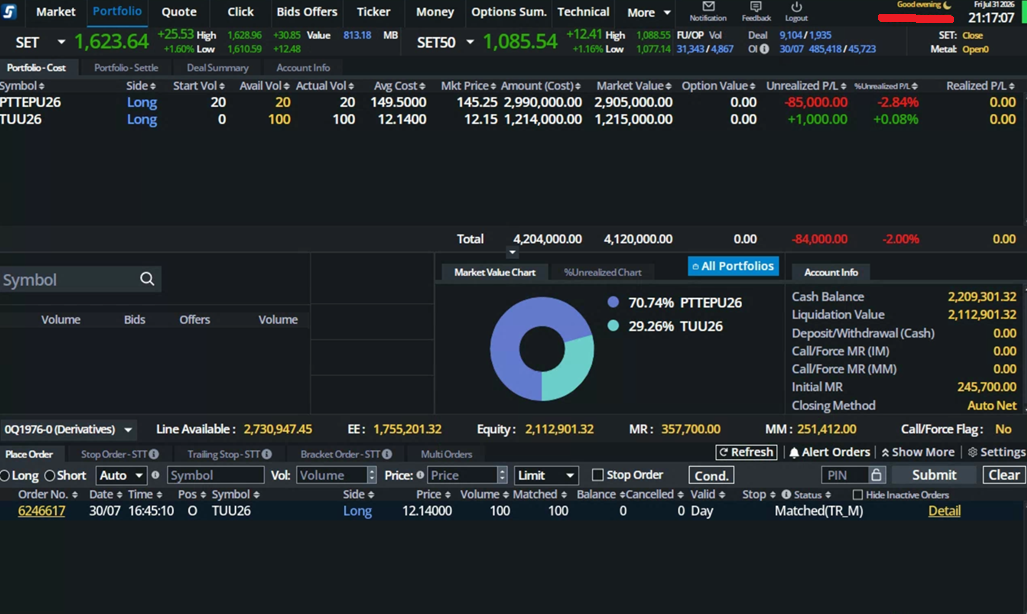Collapse the portfolio panel with the small arrow

coord(512,252)
